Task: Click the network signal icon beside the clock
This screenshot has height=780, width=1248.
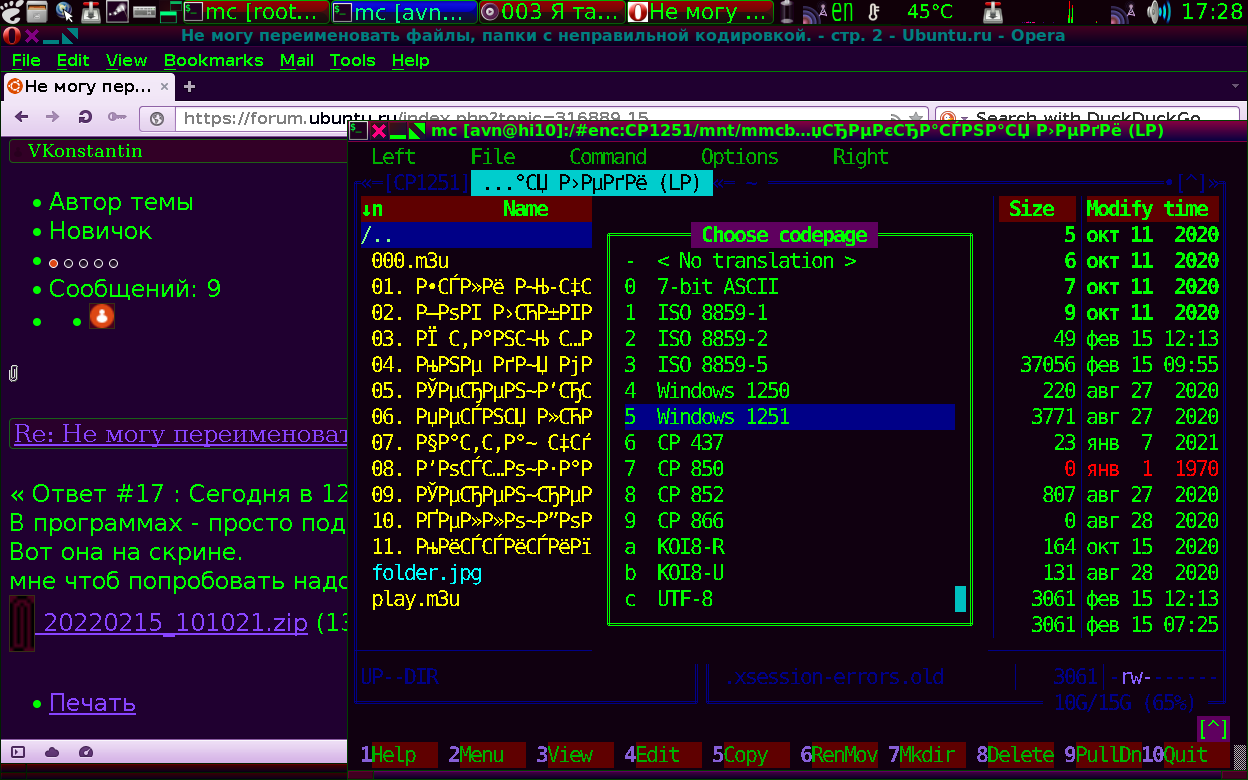Action: pos(1124,12)
